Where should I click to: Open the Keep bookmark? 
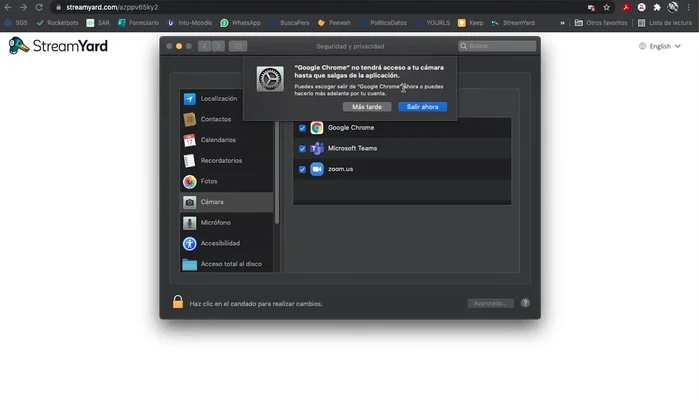(470, 23)
